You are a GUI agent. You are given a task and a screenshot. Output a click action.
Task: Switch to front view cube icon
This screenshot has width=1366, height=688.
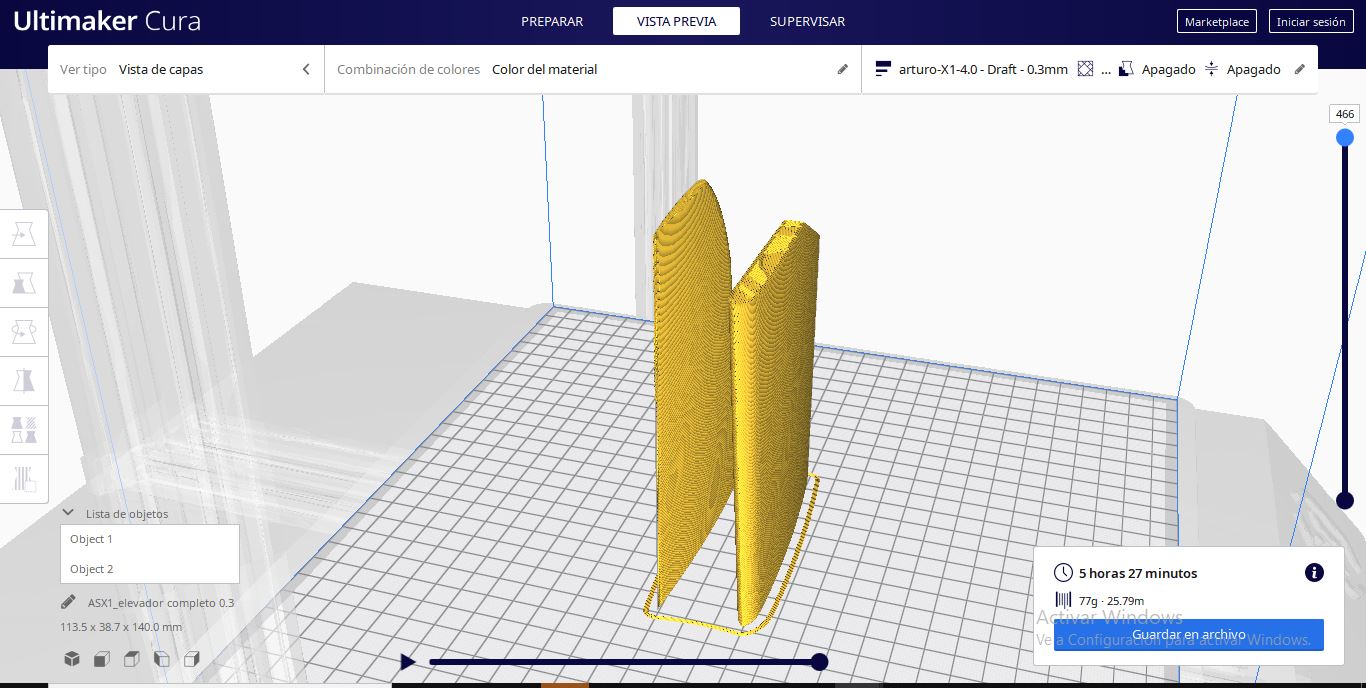[102, 659]
